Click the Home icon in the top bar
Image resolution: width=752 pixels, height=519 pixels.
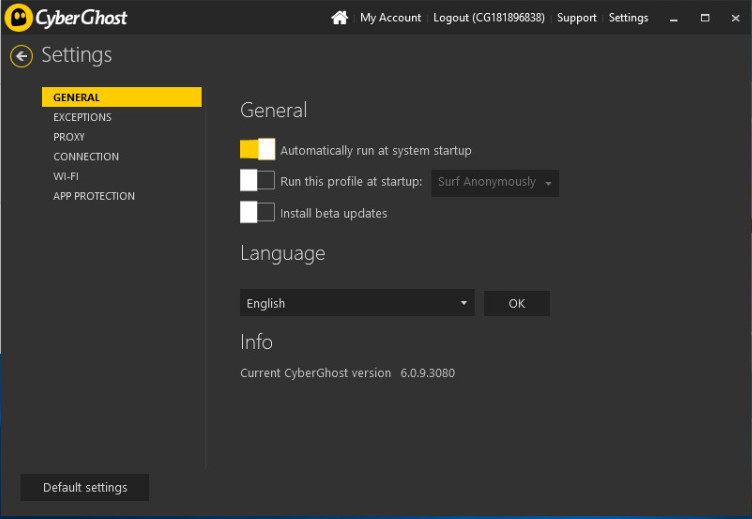tap(340, 18)
